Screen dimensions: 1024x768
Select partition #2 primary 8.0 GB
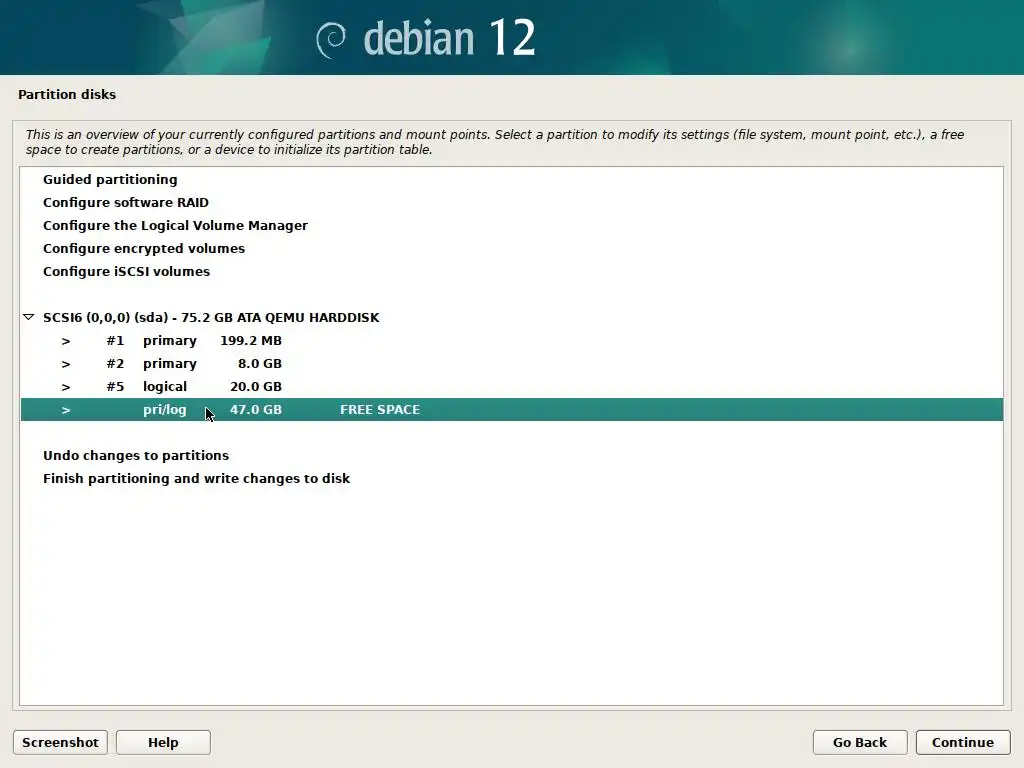(512, 363)
